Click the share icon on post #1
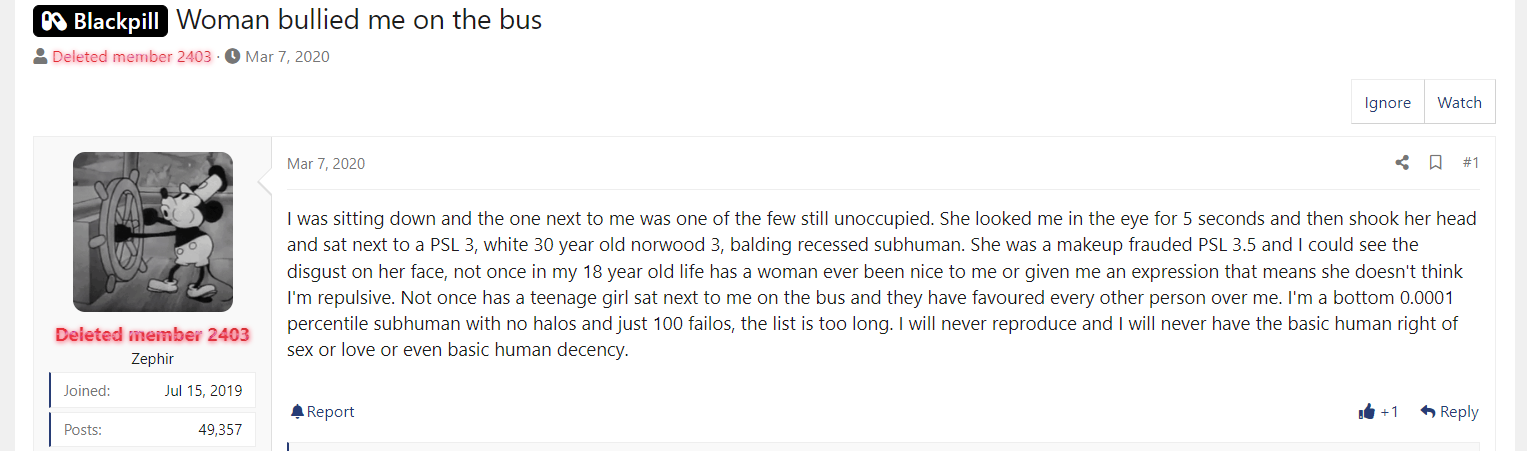1527x451 pixels. (1402, 163)
